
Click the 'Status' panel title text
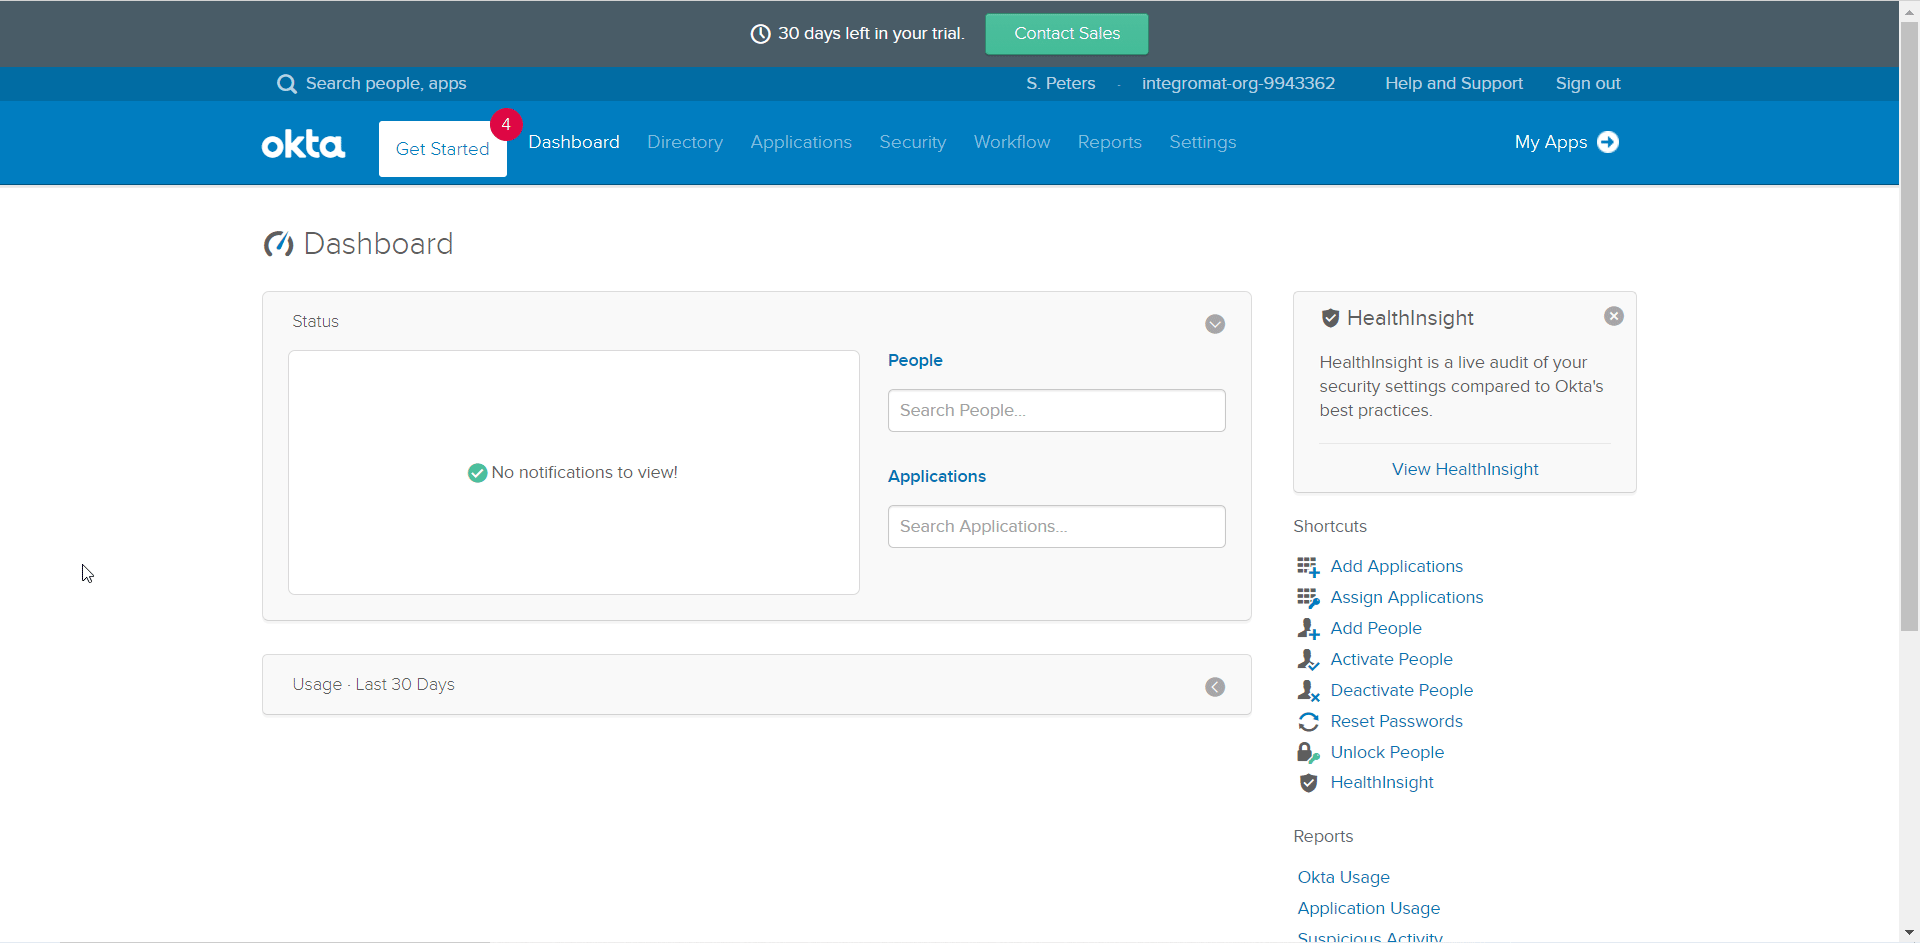[316, 321]
